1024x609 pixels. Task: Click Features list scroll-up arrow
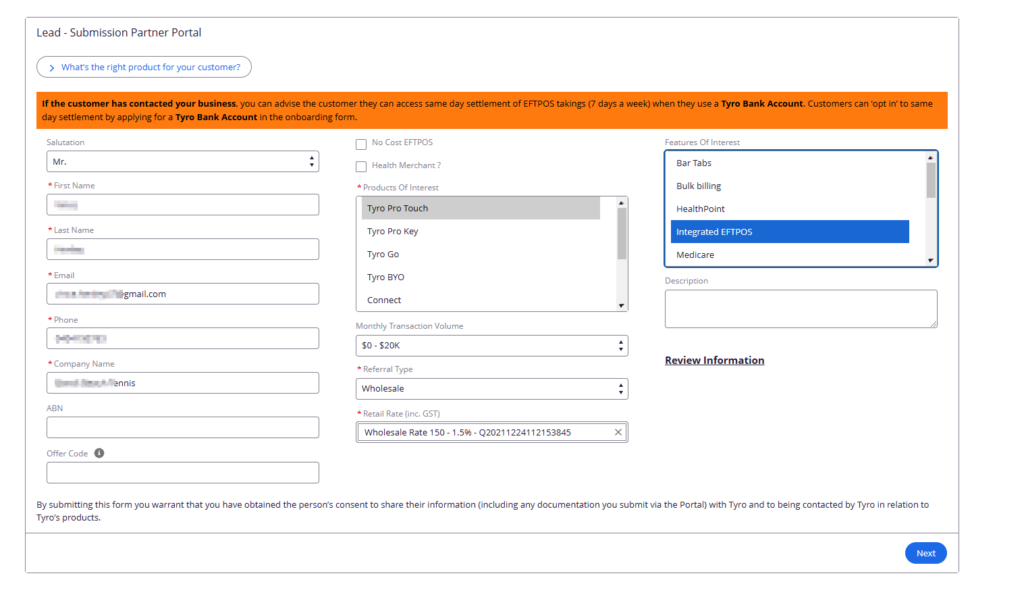tap(931, 158)
